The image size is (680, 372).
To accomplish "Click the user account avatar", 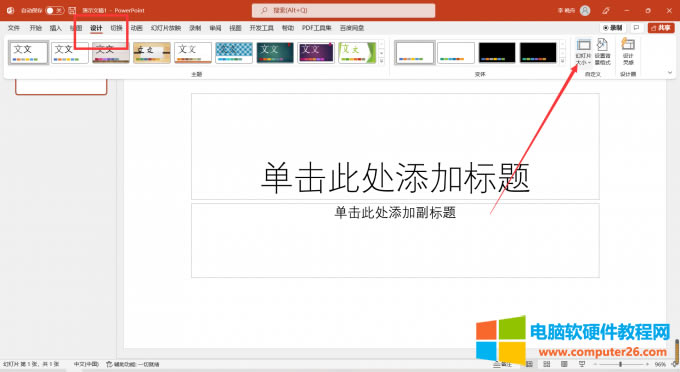I will (x=585, y=10).
